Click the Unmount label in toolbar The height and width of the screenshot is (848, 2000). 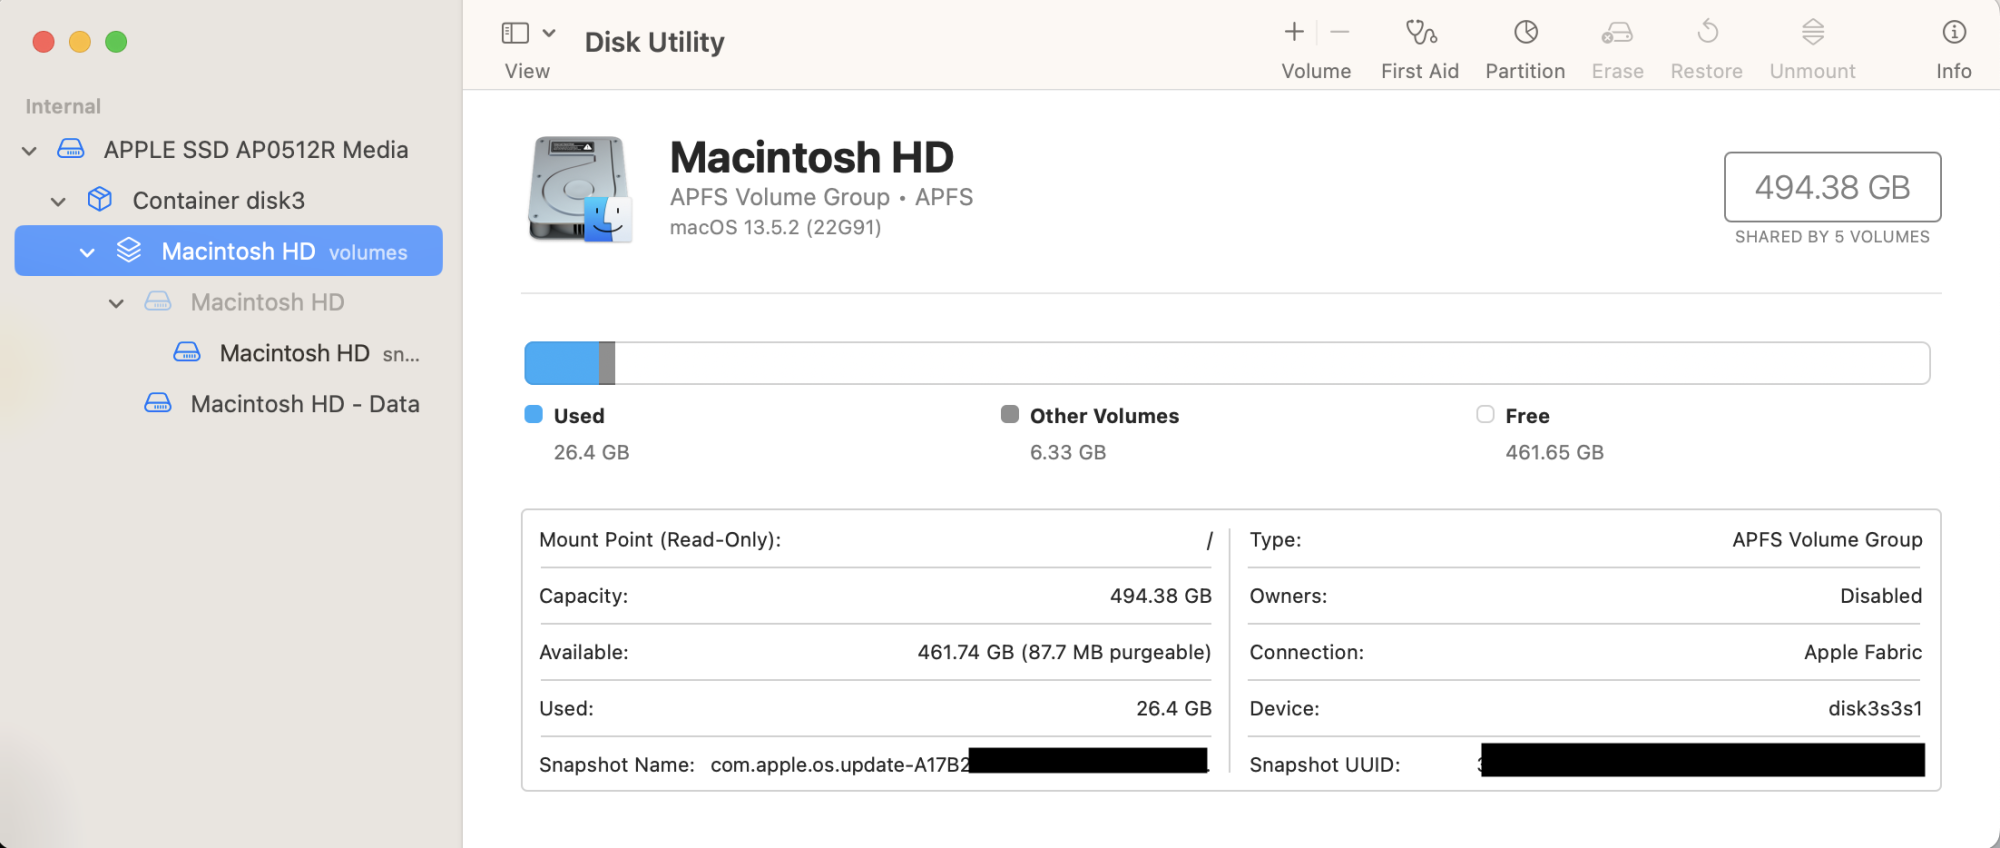(x=1813, y=71)
